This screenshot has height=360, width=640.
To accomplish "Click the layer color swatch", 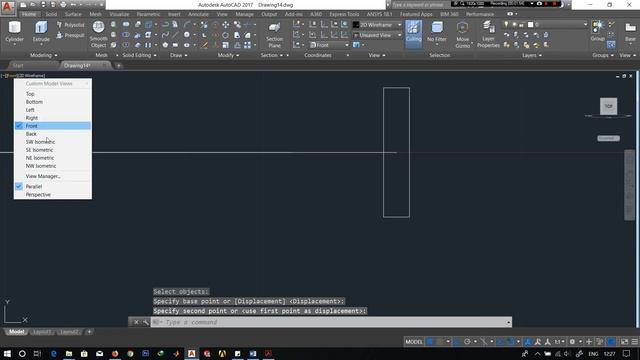I will click(x=530, y=24).
